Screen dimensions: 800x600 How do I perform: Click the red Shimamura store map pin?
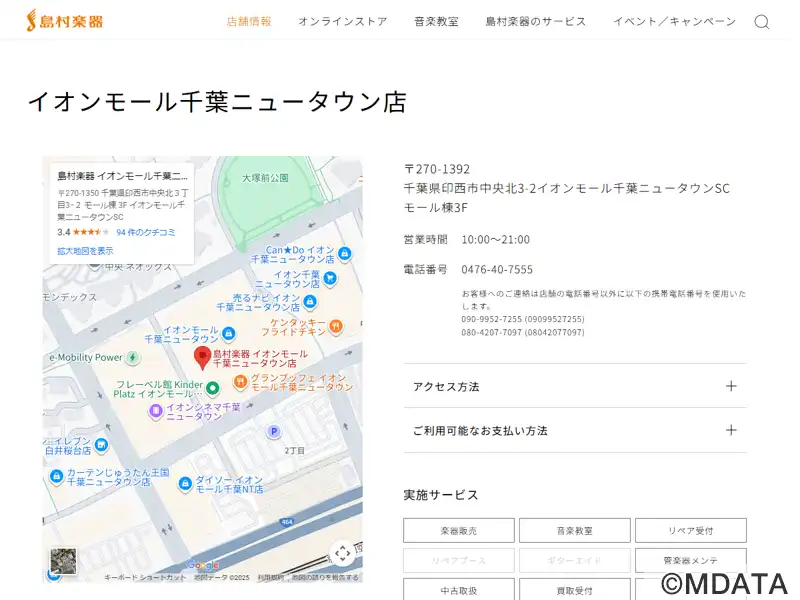(x=203, y=358)
